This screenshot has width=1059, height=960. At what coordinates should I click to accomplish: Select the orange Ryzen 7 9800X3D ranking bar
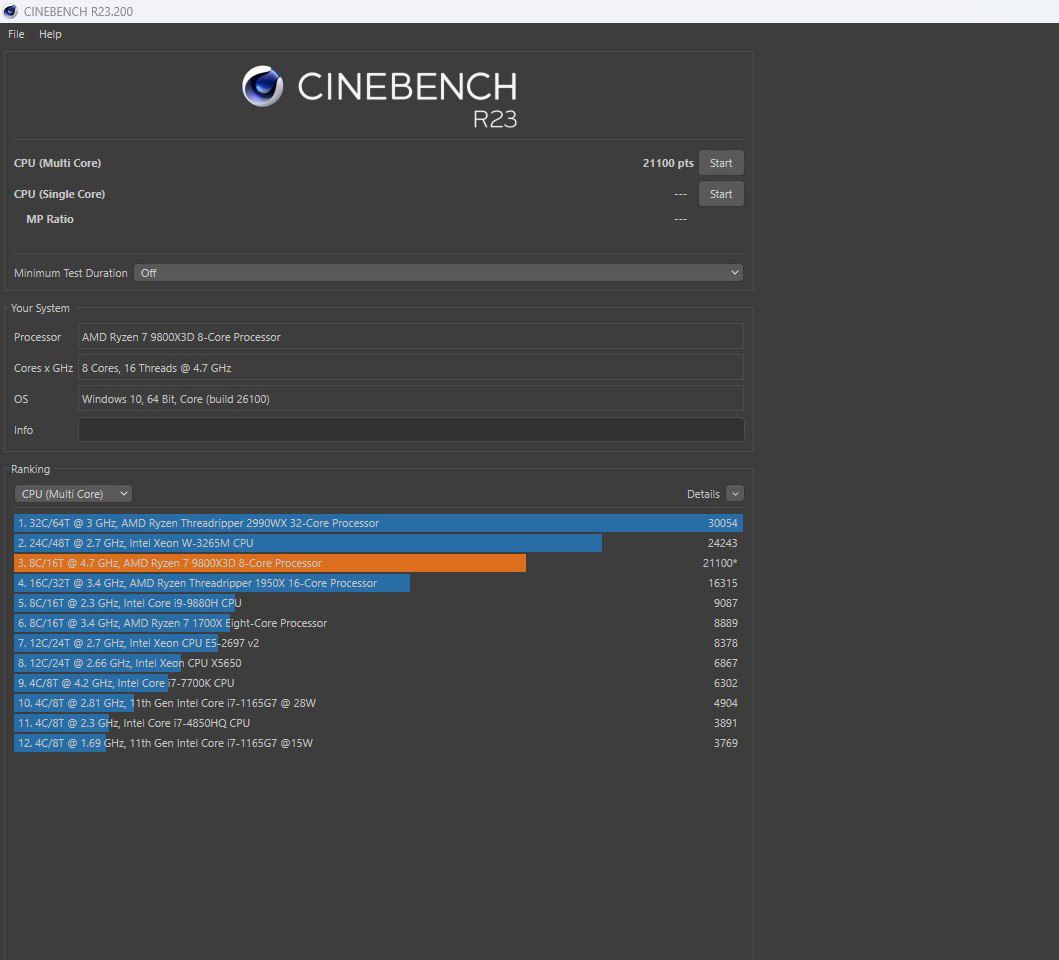click(270, 563)
